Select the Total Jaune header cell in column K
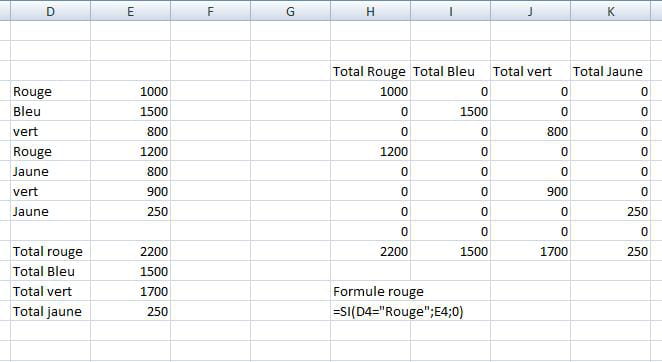This screenshot has width=662, height=362. [x=610, y=71]
